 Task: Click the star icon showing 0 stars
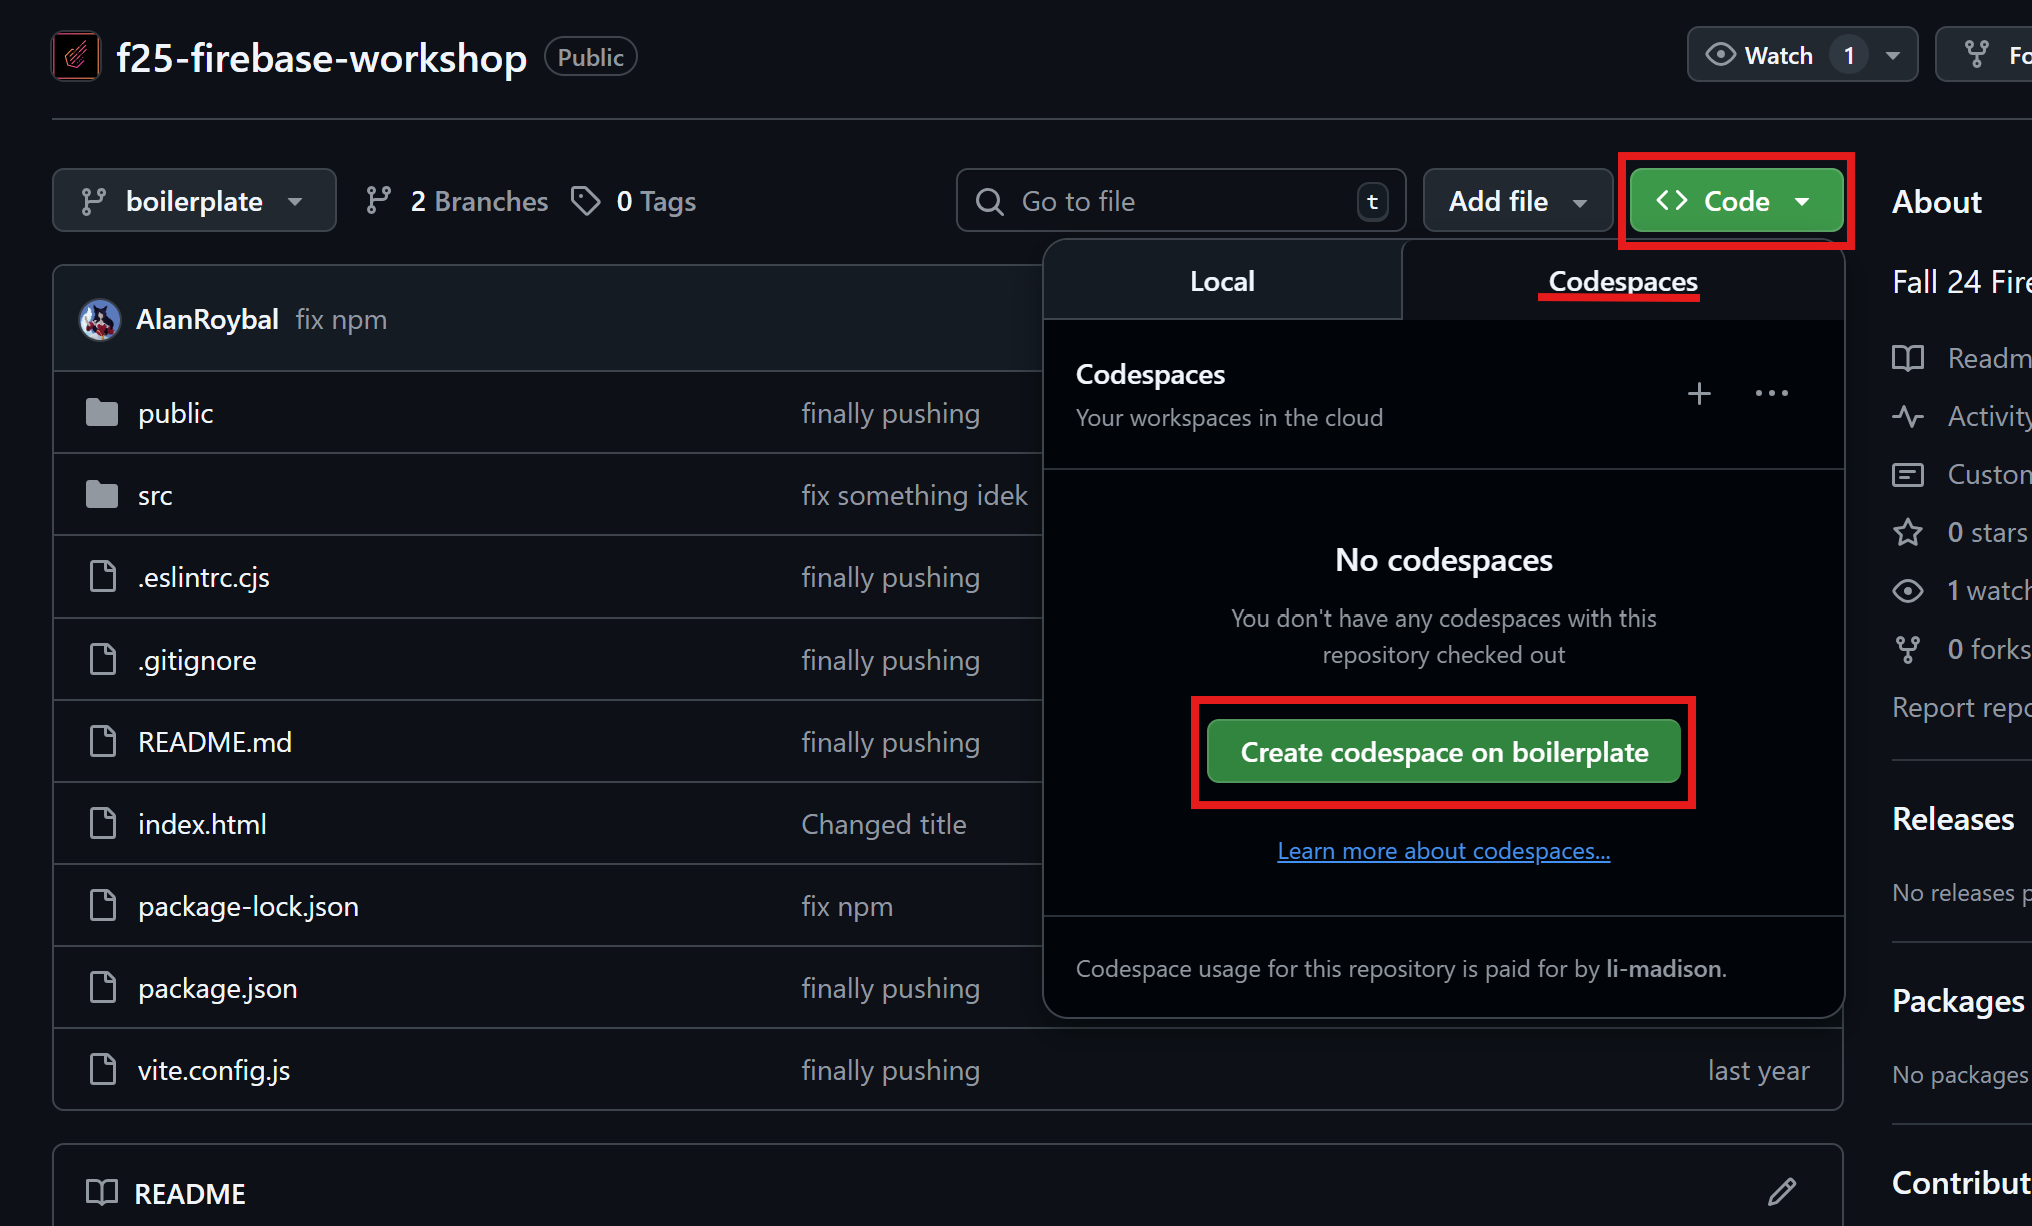pyautogui.click(x=1908, y=532)
